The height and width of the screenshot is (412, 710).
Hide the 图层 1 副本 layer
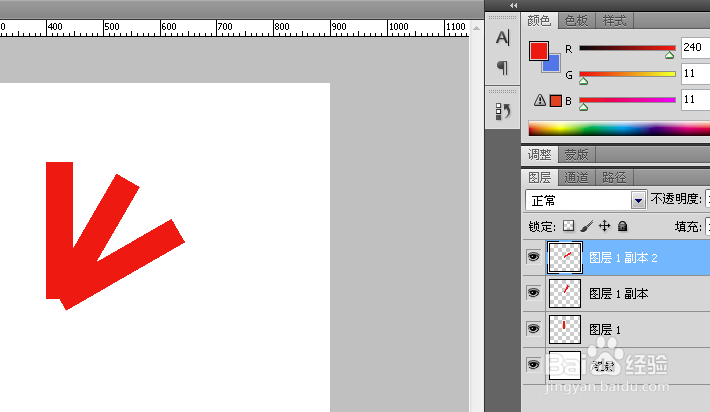533,293
